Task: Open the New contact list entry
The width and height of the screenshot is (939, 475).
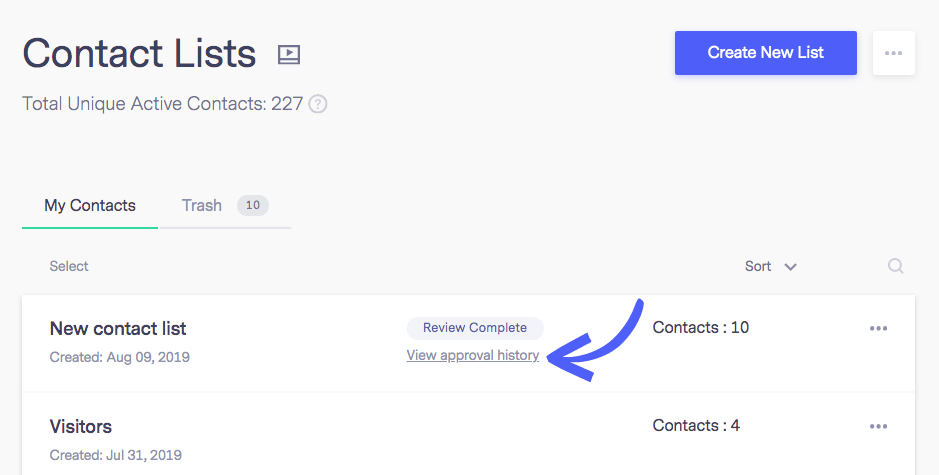Action: [118, 328]
